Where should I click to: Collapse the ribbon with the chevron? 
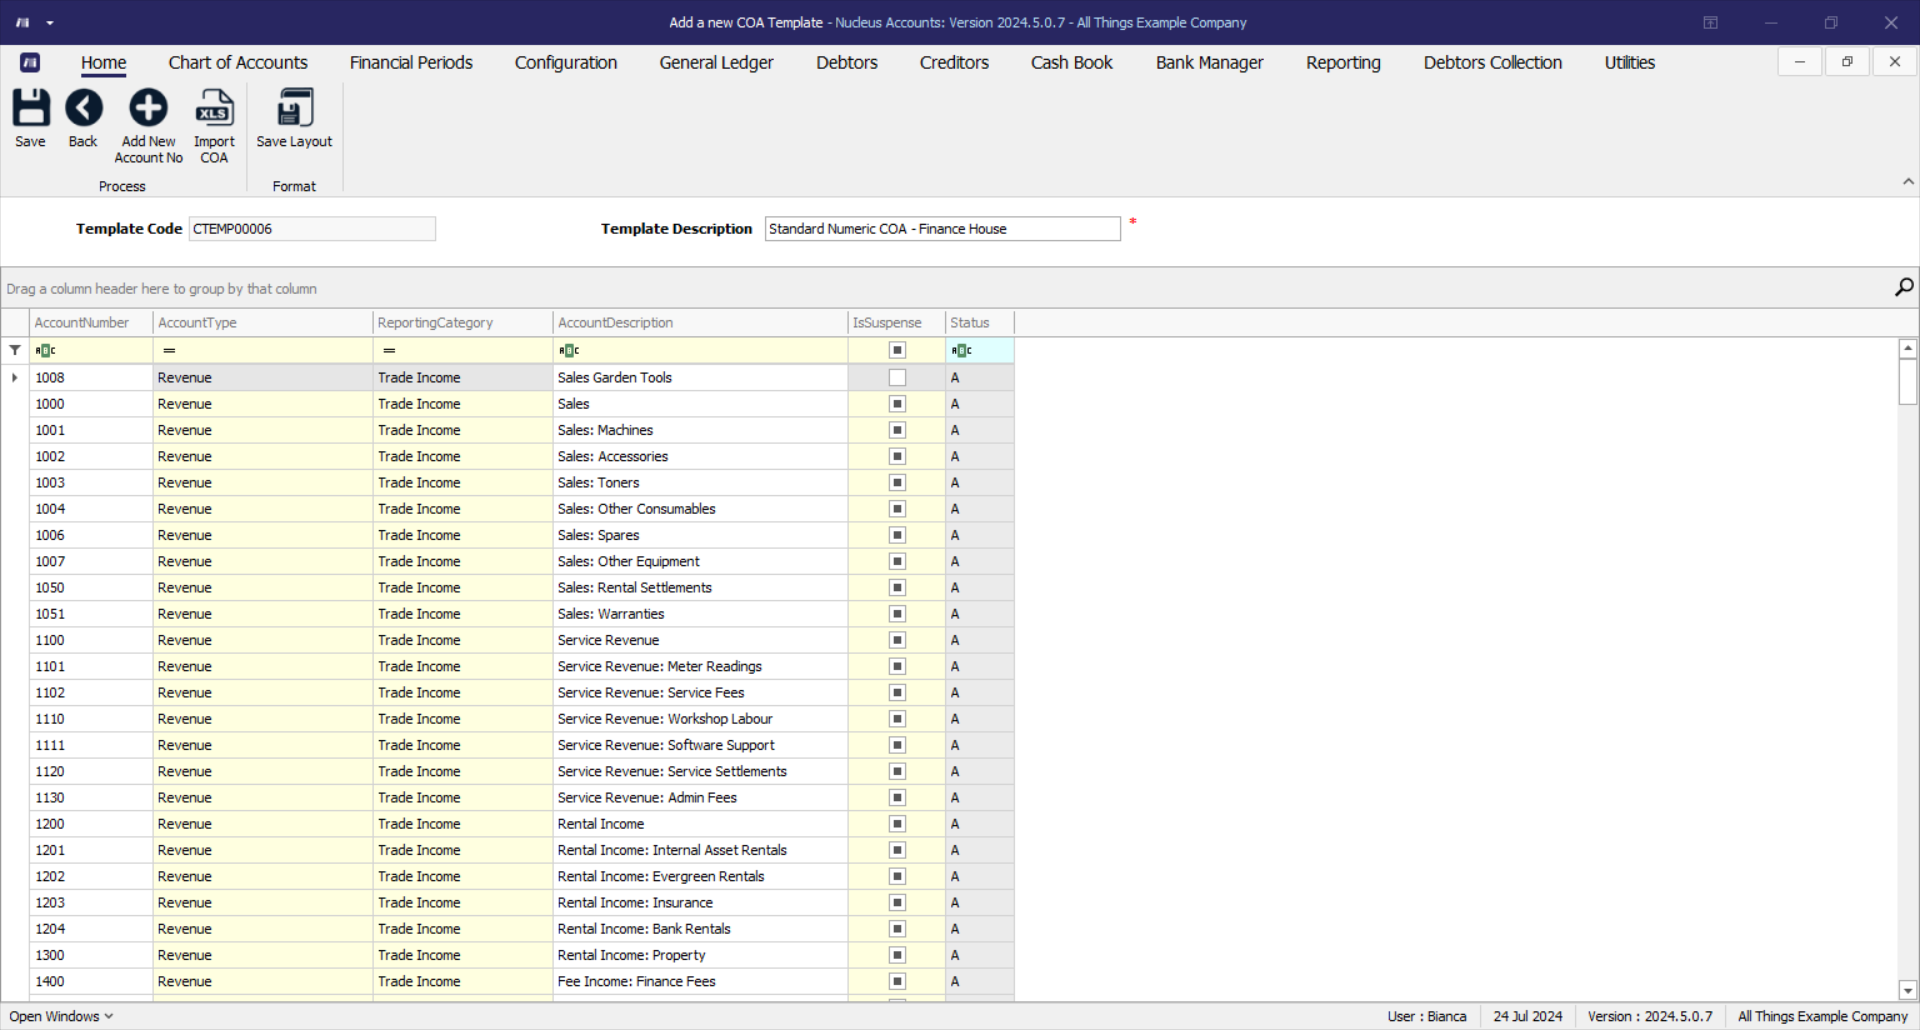pos(1908,182)
